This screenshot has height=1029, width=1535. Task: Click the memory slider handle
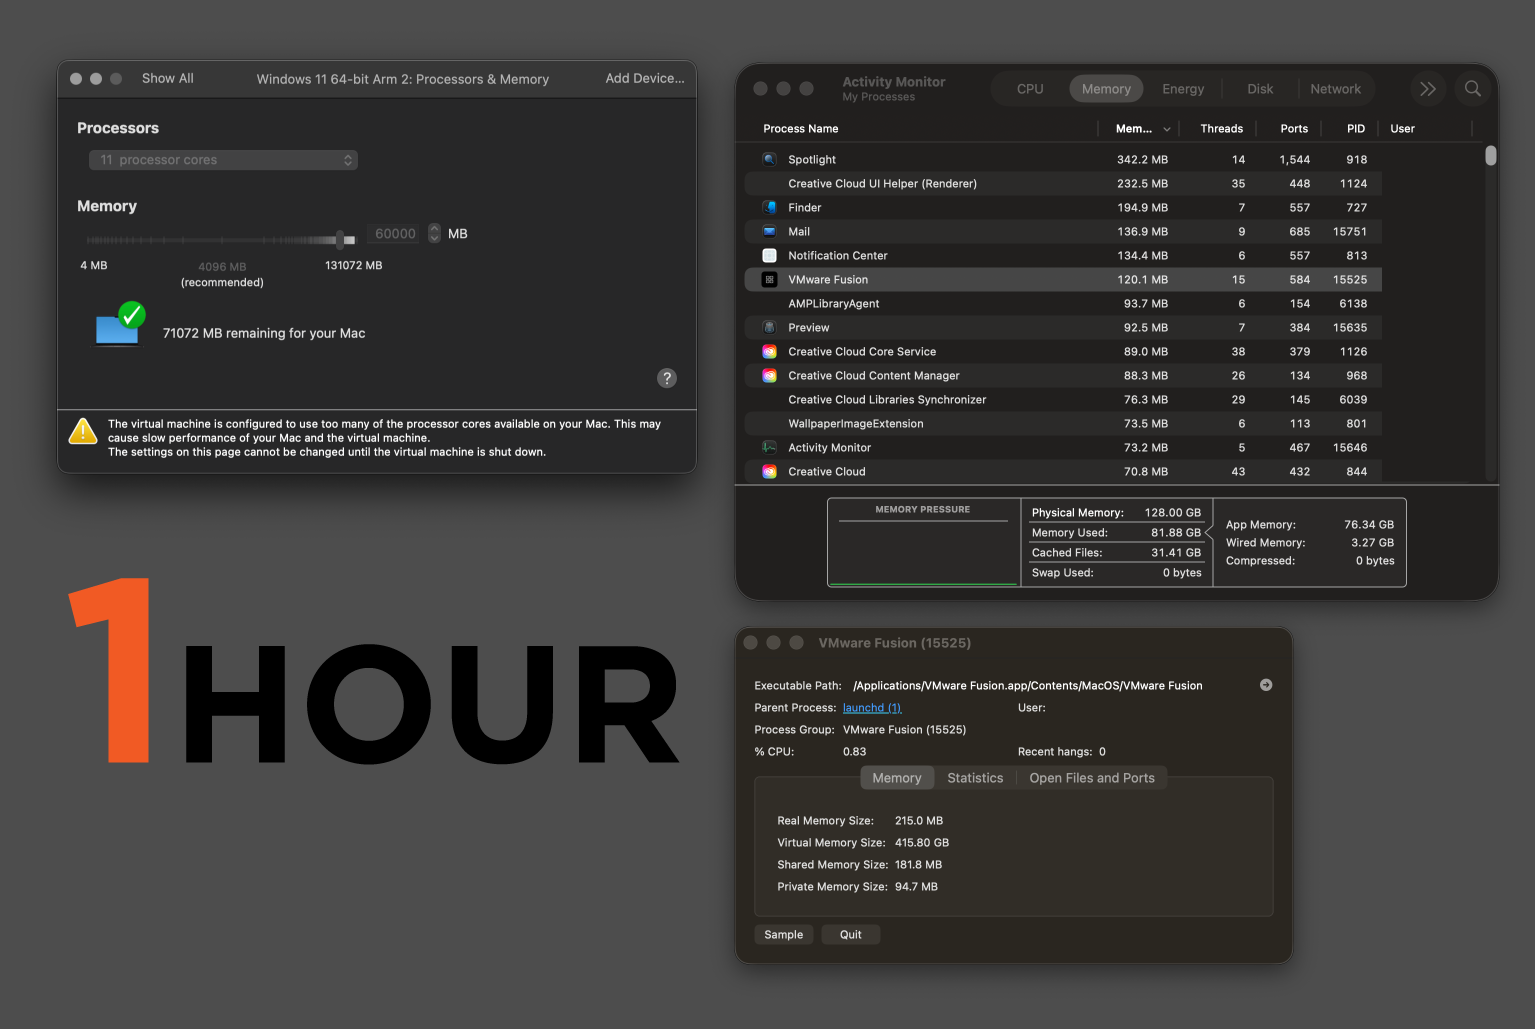pos(341,239)
